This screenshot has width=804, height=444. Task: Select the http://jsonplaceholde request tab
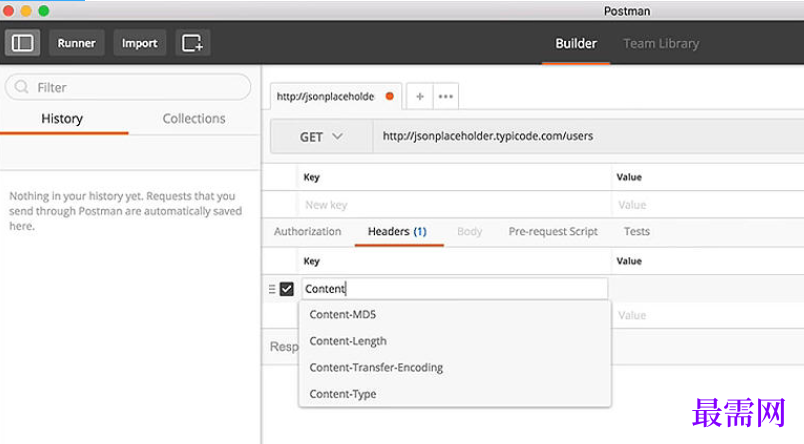[x=336, y=96]
